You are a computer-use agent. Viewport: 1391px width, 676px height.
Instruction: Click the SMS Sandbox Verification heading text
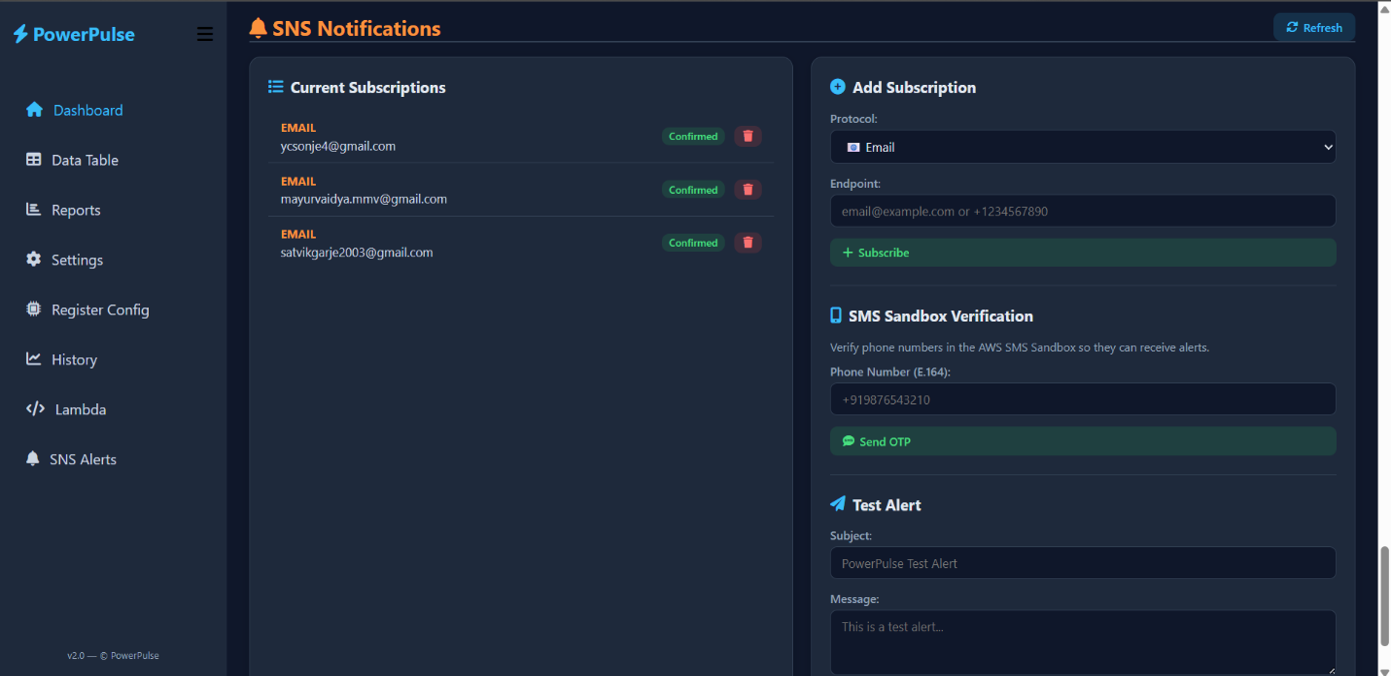click(x=941, y=316)
